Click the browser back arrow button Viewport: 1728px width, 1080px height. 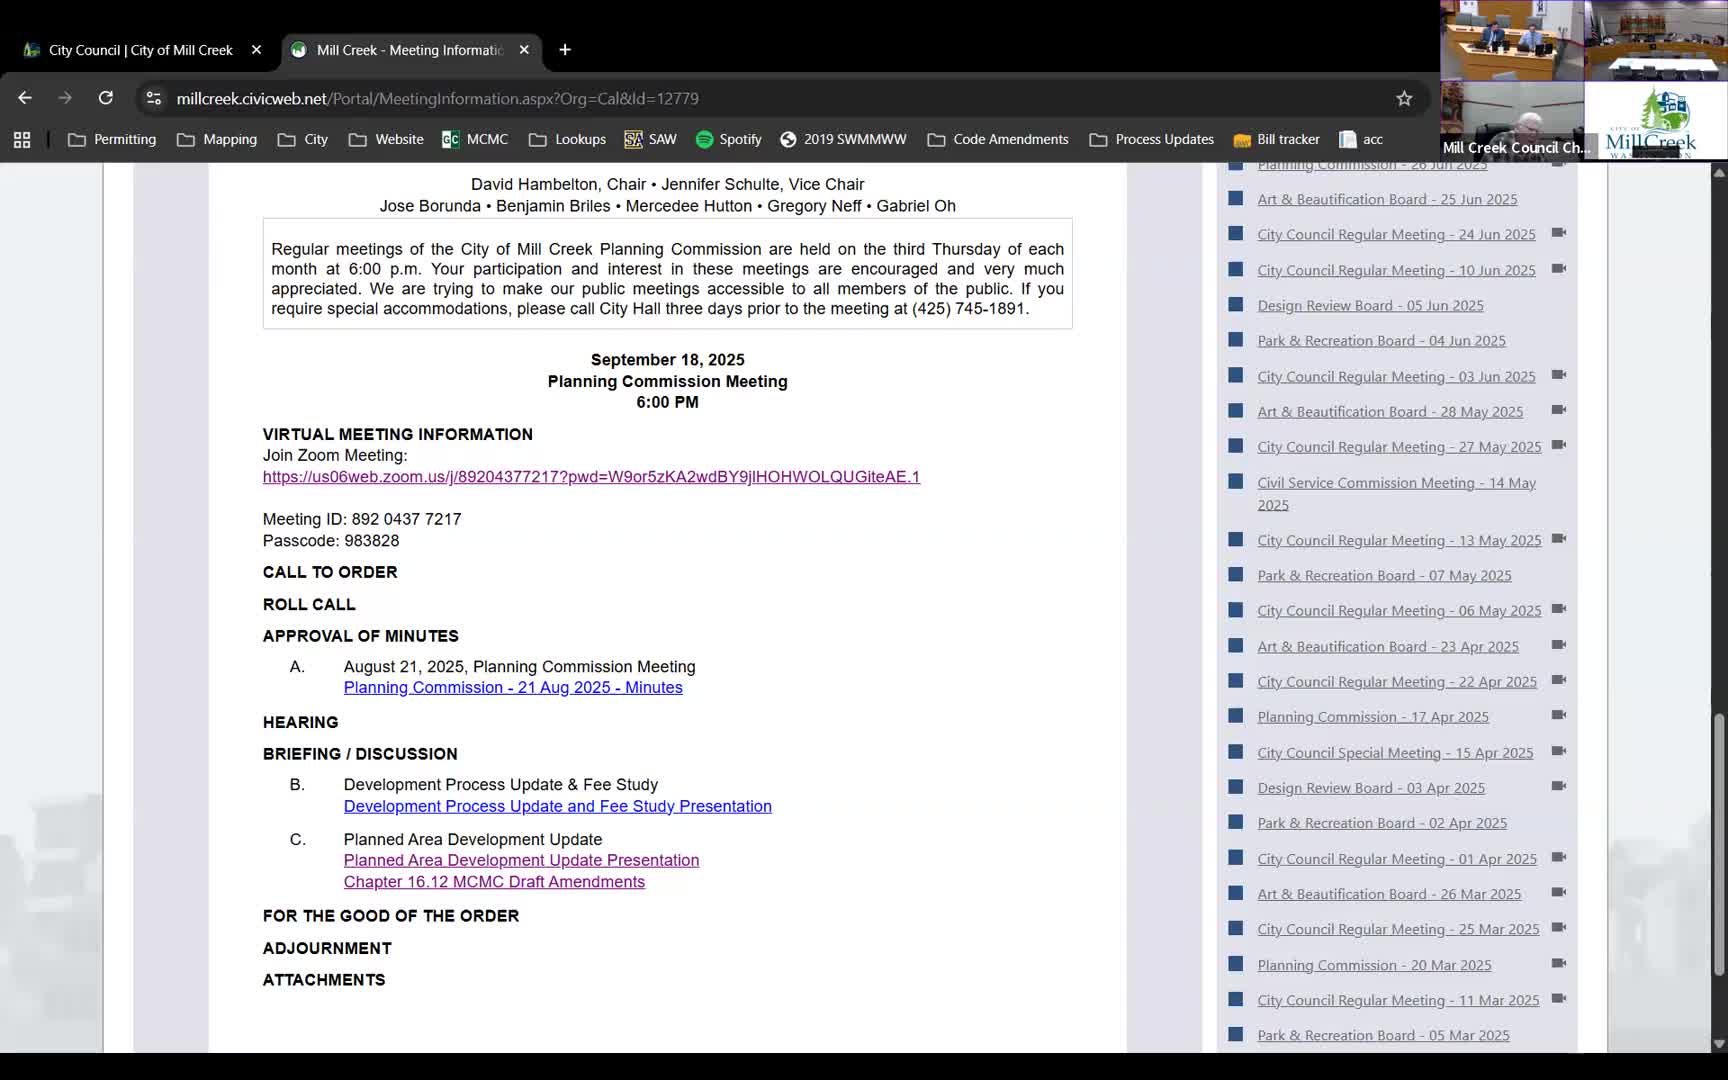click(x=25, y=98)
